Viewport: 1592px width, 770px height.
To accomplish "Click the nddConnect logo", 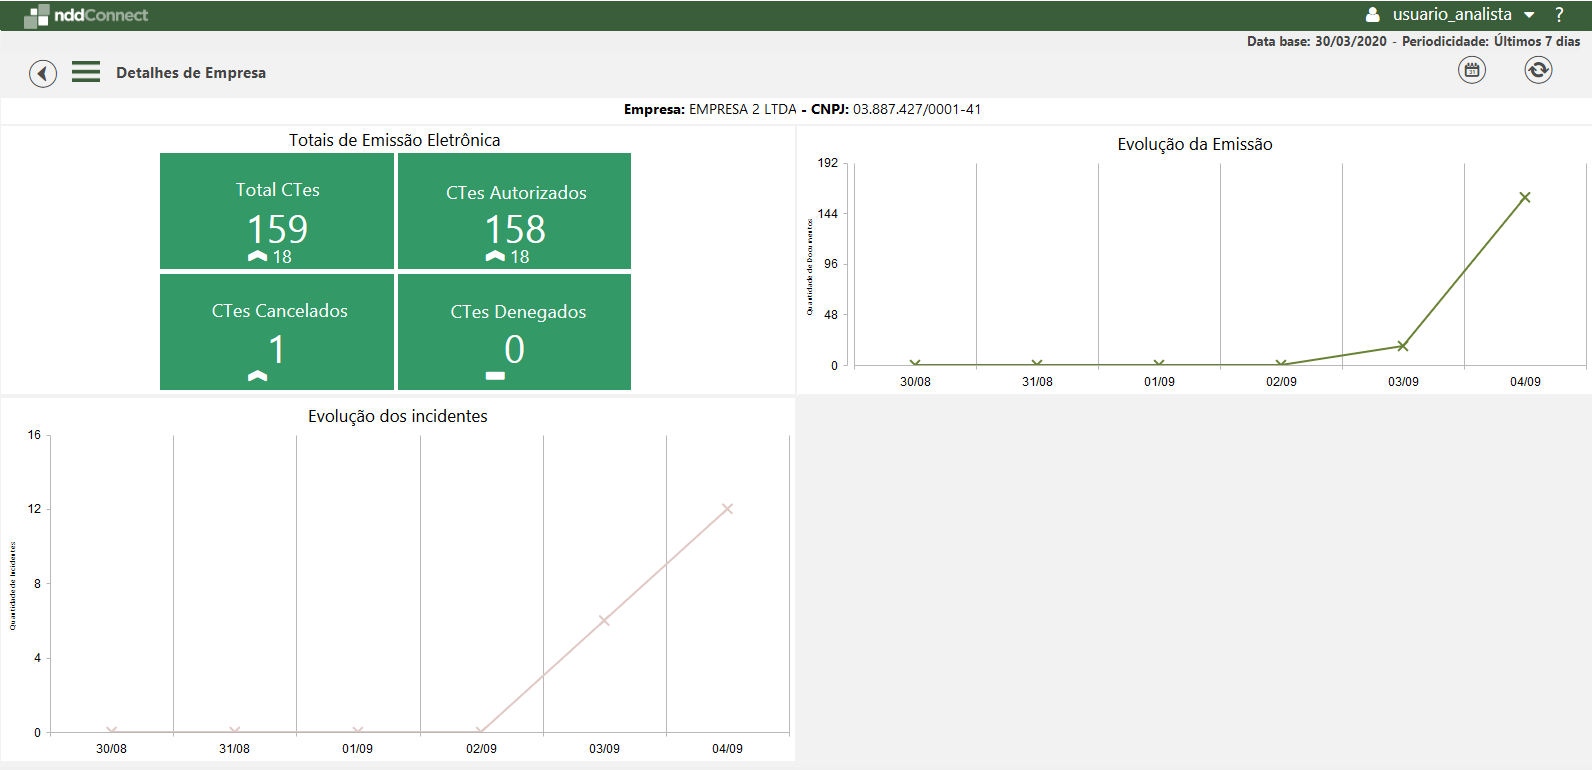I will 86,15.
